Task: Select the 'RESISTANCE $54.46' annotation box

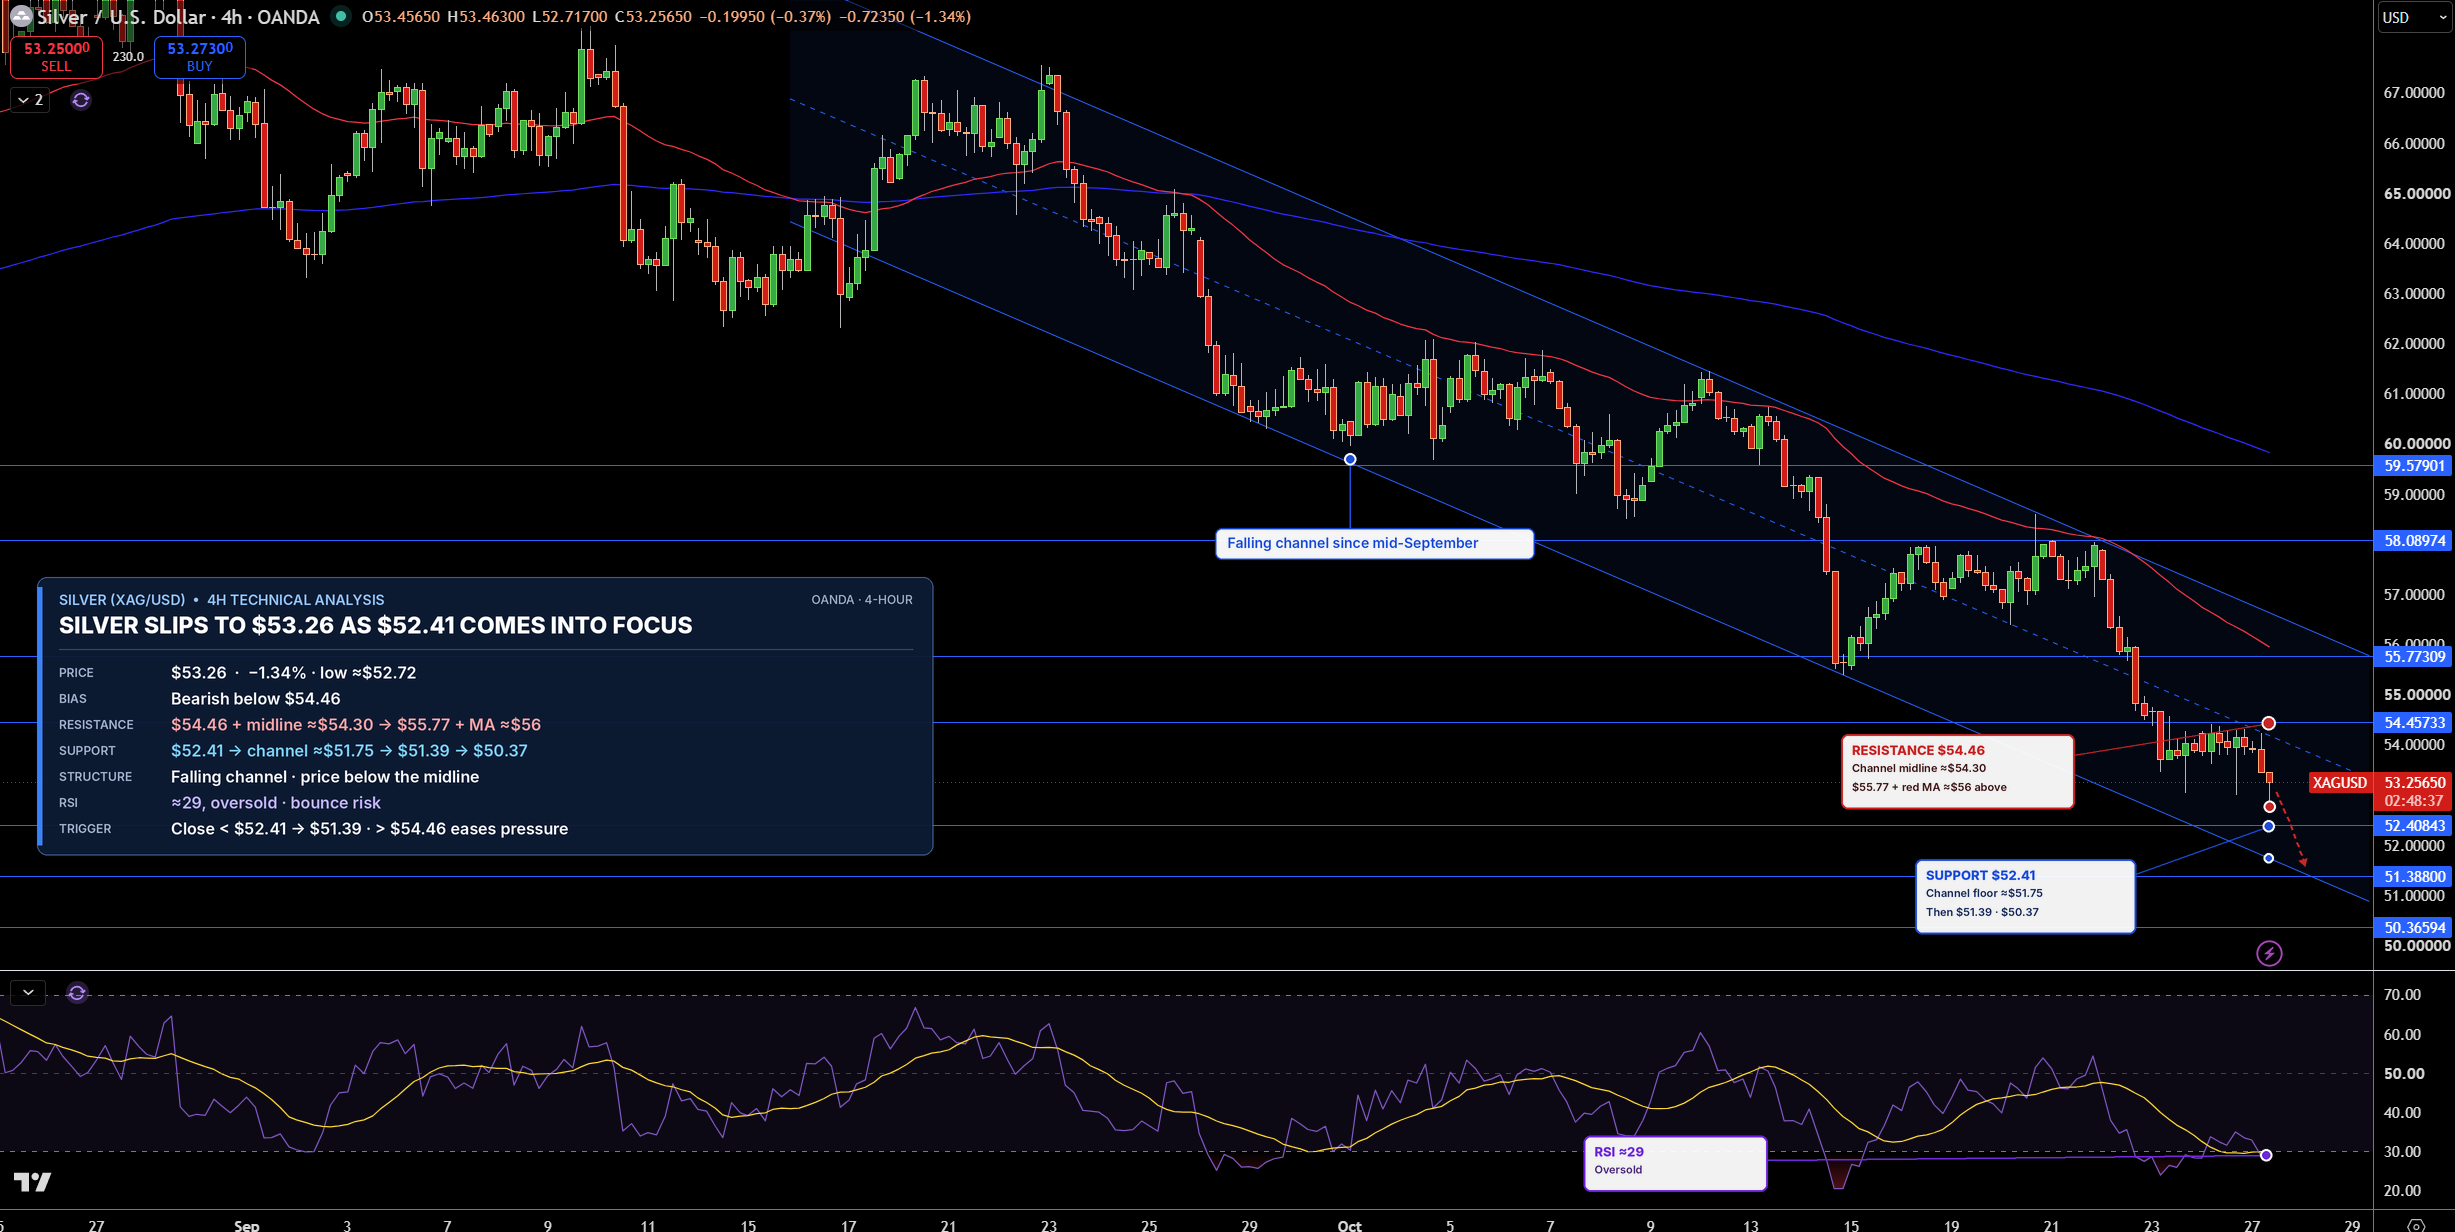Action: 1957,771
